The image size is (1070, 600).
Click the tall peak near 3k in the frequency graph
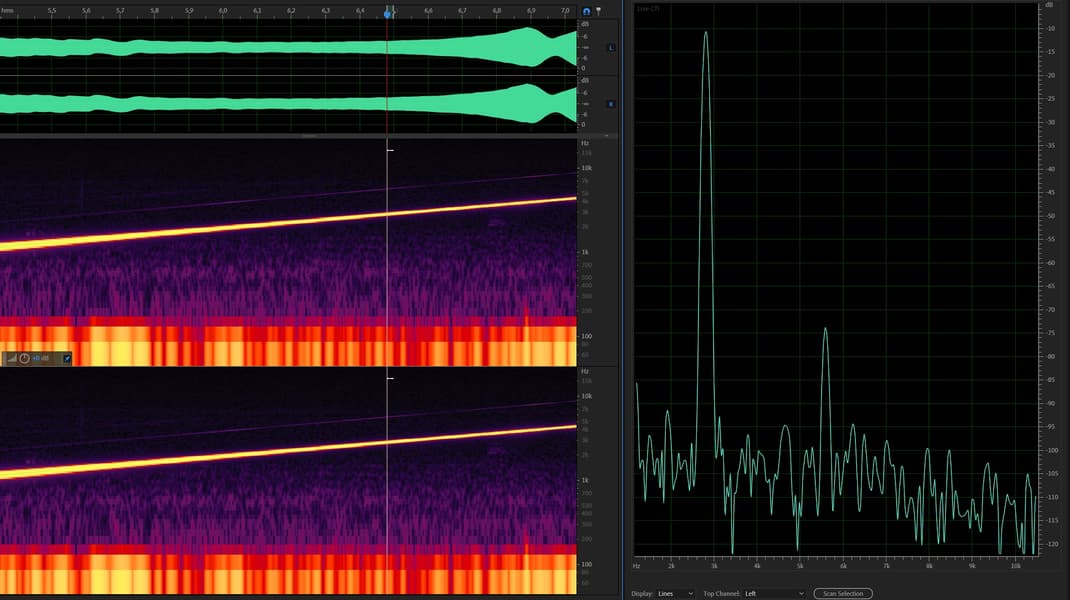tap(706, 34)
